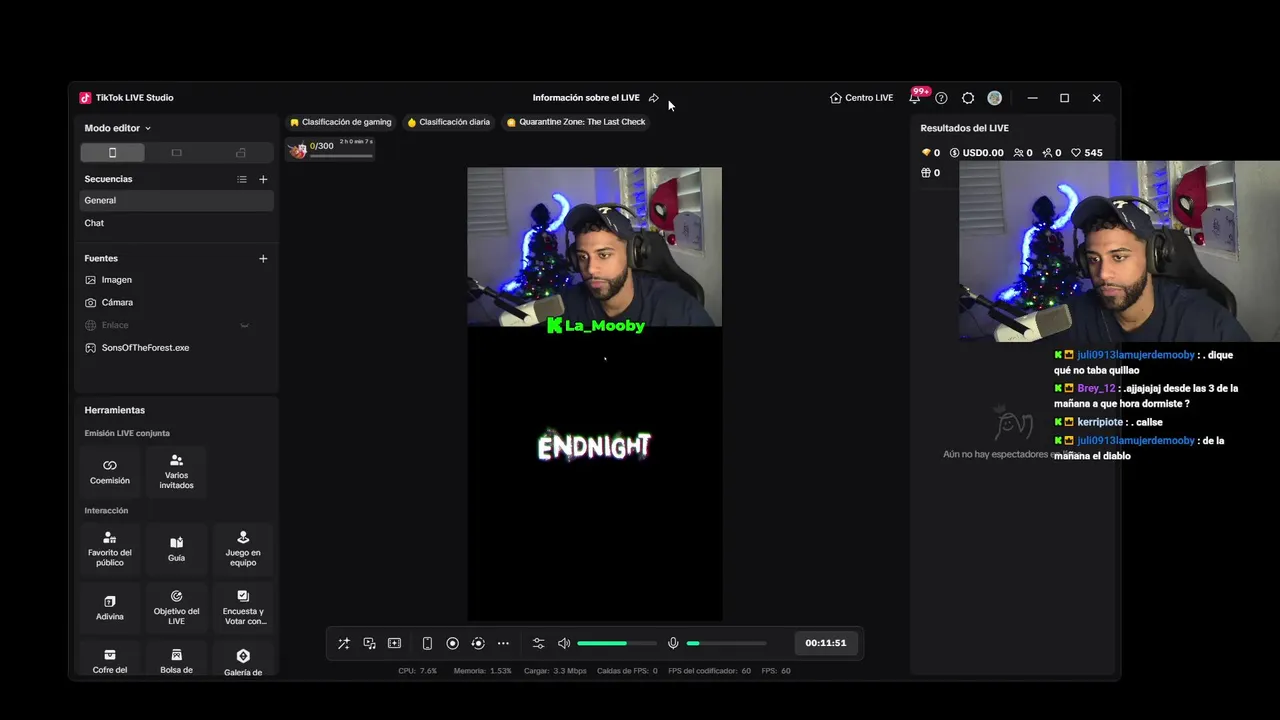Open the magic wand effects tool

343,643
